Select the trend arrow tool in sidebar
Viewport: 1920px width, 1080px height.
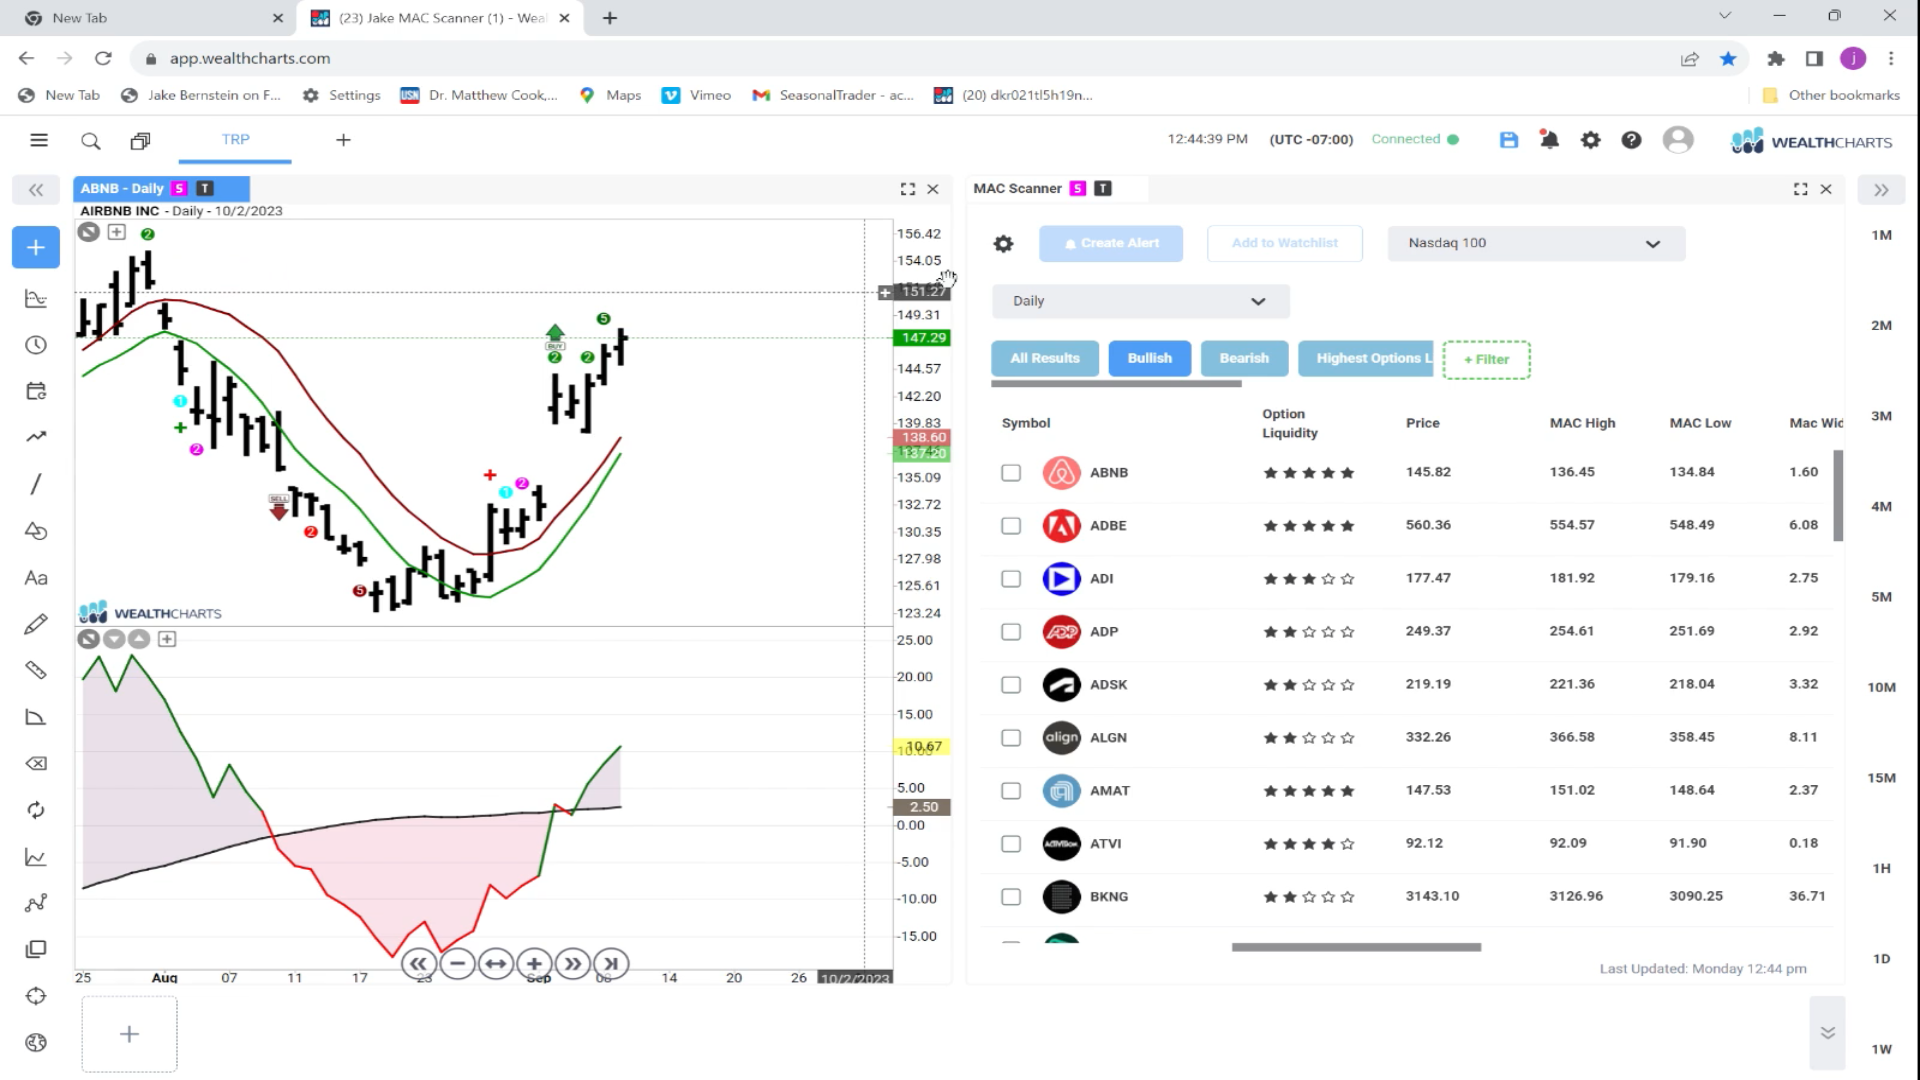pyautogui.click(x=36, y=437)
